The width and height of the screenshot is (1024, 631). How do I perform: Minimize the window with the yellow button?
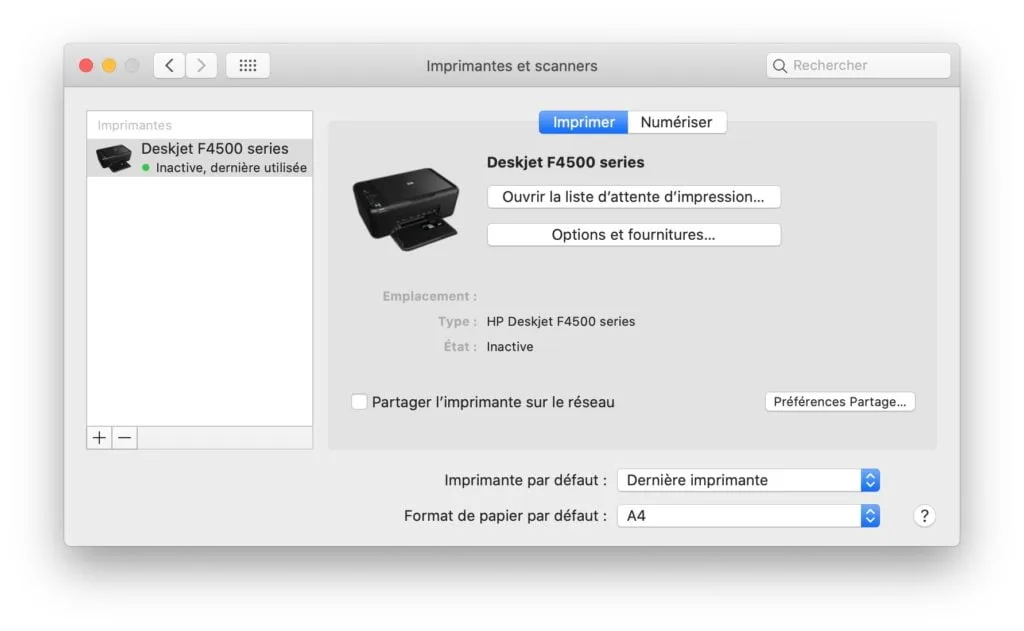(109, 65)
